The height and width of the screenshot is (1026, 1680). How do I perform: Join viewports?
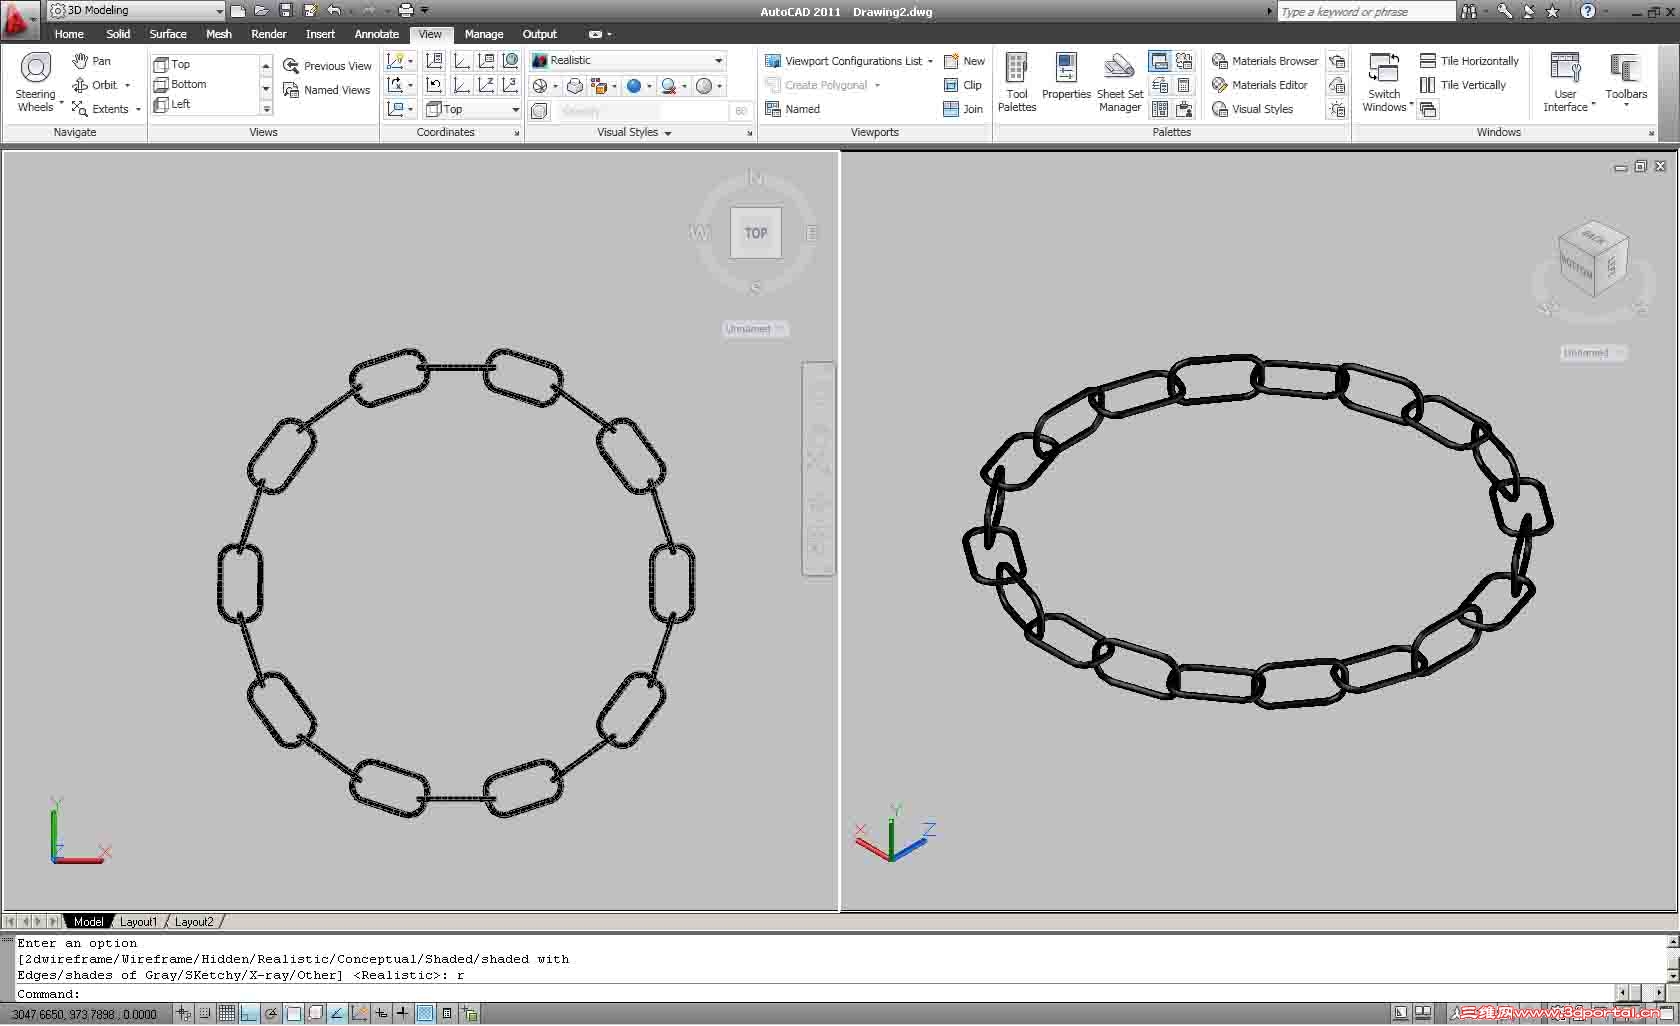pos(963,109)
